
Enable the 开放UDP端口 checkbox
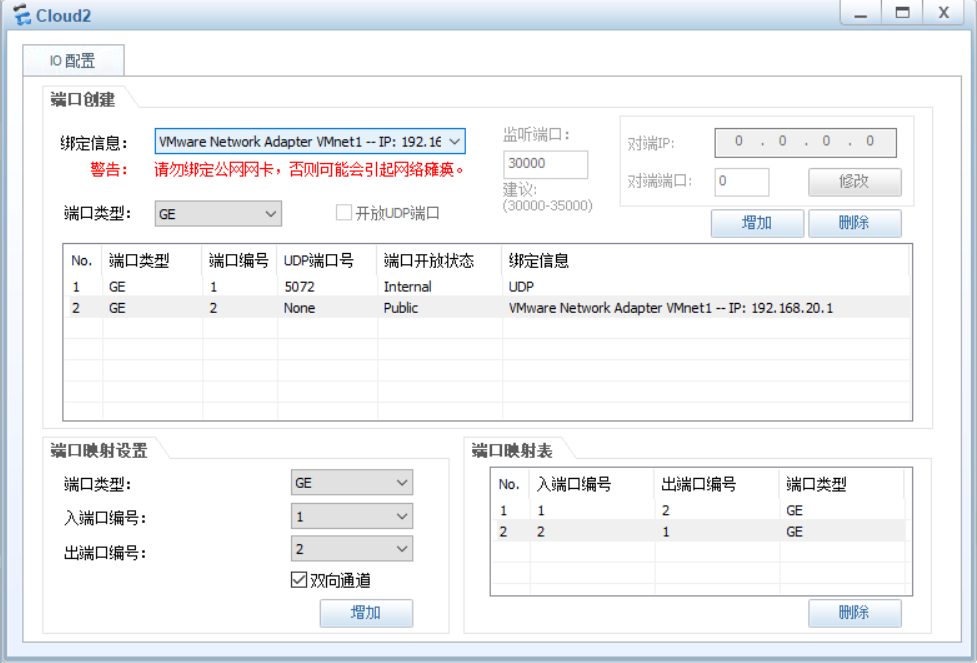pyautogui.click(x=343, y=212)
